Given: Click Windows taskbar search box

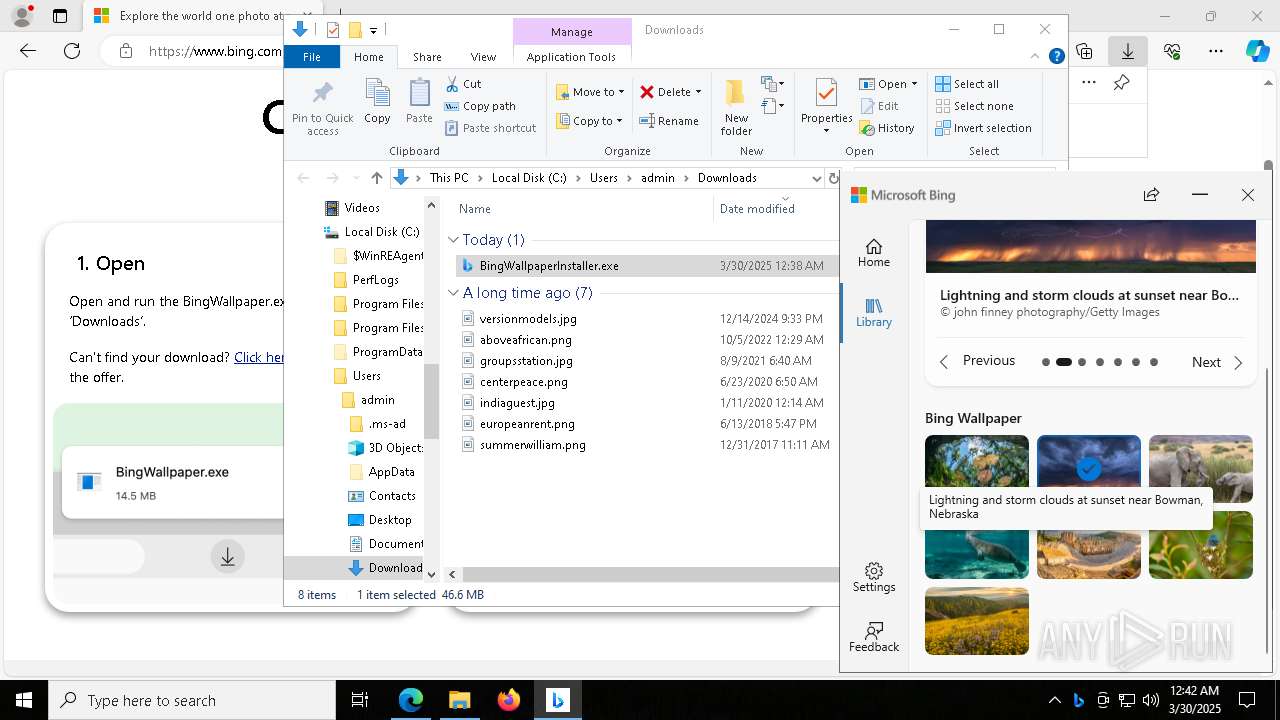Looking at the screenshot, I should [192, 700].
